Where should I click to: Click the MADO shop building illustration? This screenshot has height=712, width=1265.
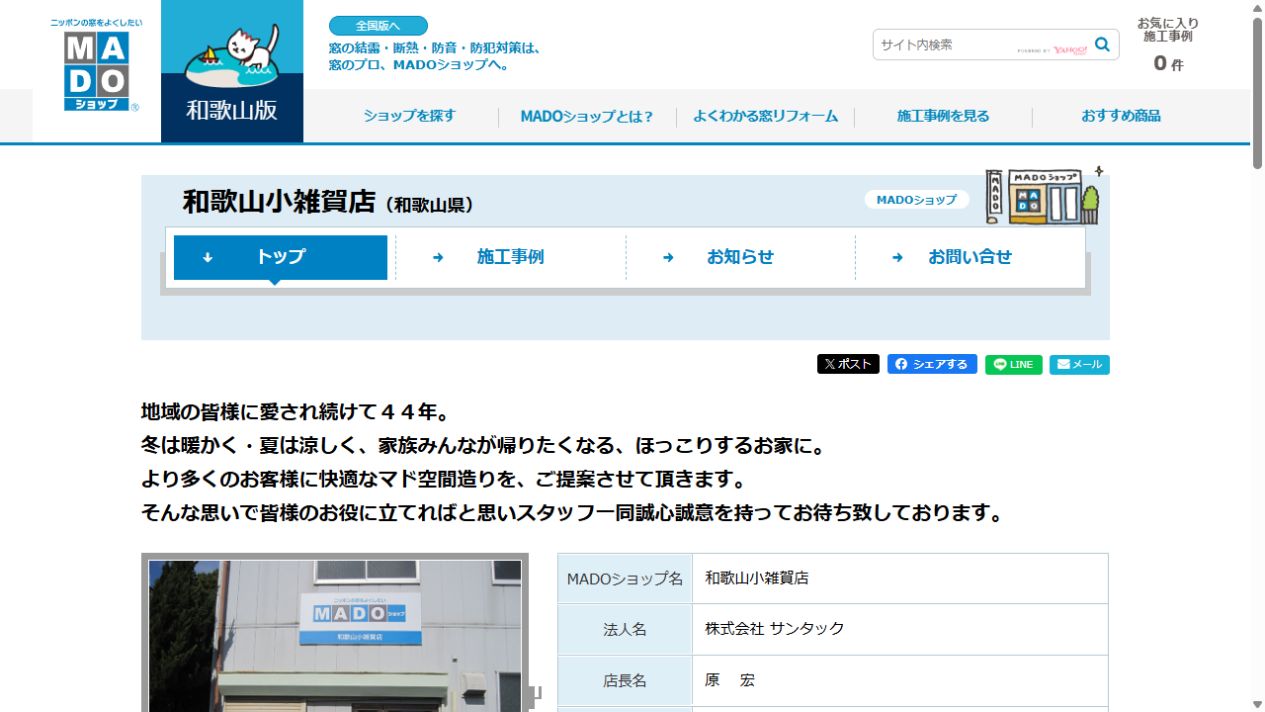(1043, 195)
